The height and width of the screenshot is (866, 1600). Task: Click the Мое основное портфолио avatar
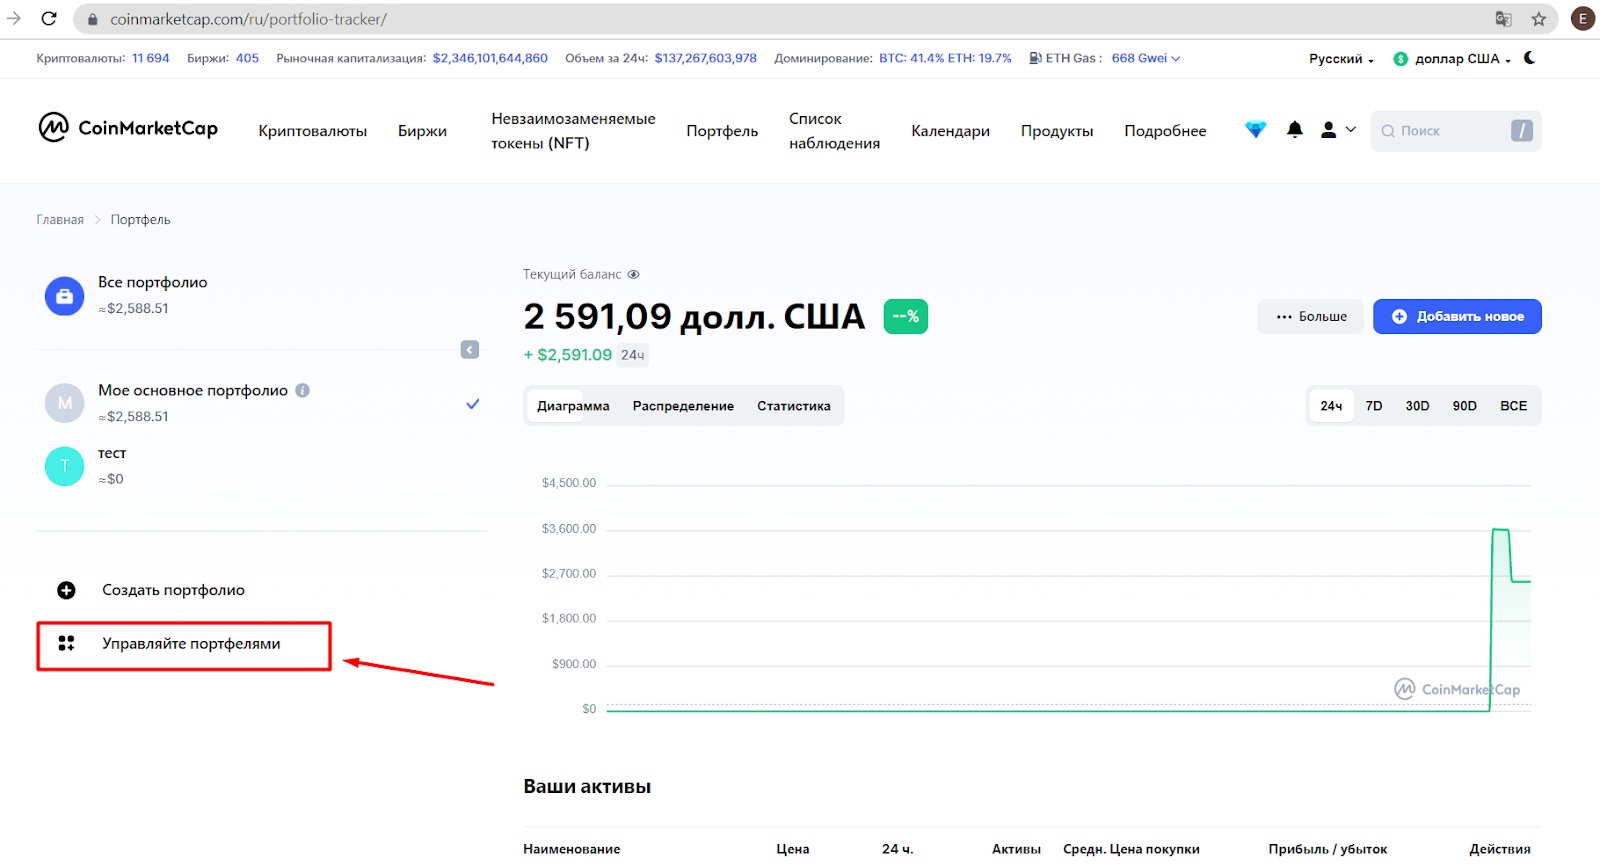point(65,403)
